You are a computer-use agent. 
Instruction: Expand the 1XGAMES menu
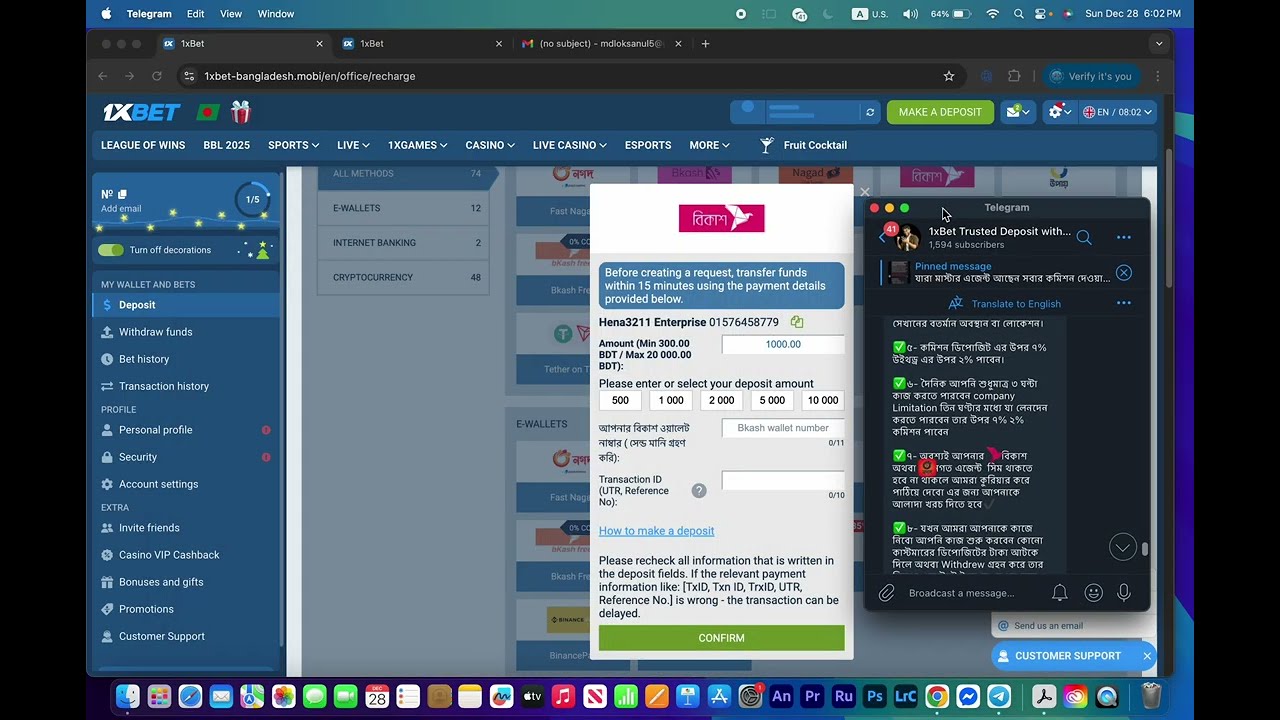click(x=417, y=145)
